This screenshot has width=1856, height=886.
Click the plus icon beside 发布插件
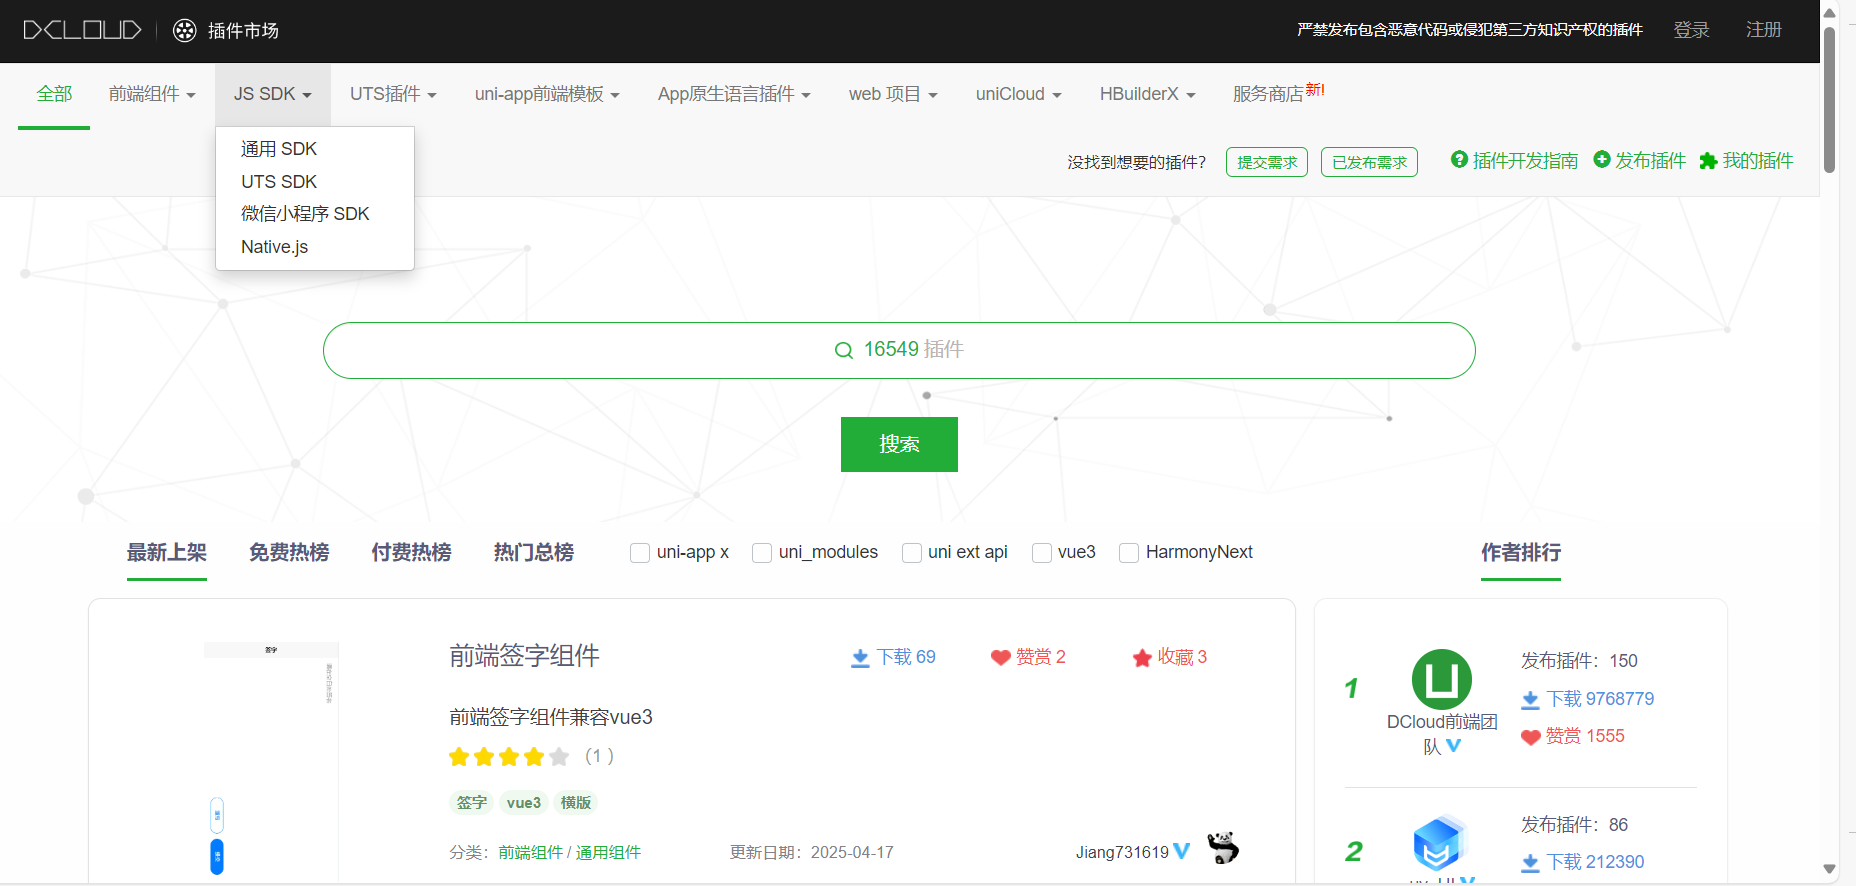click(1602, 159)
